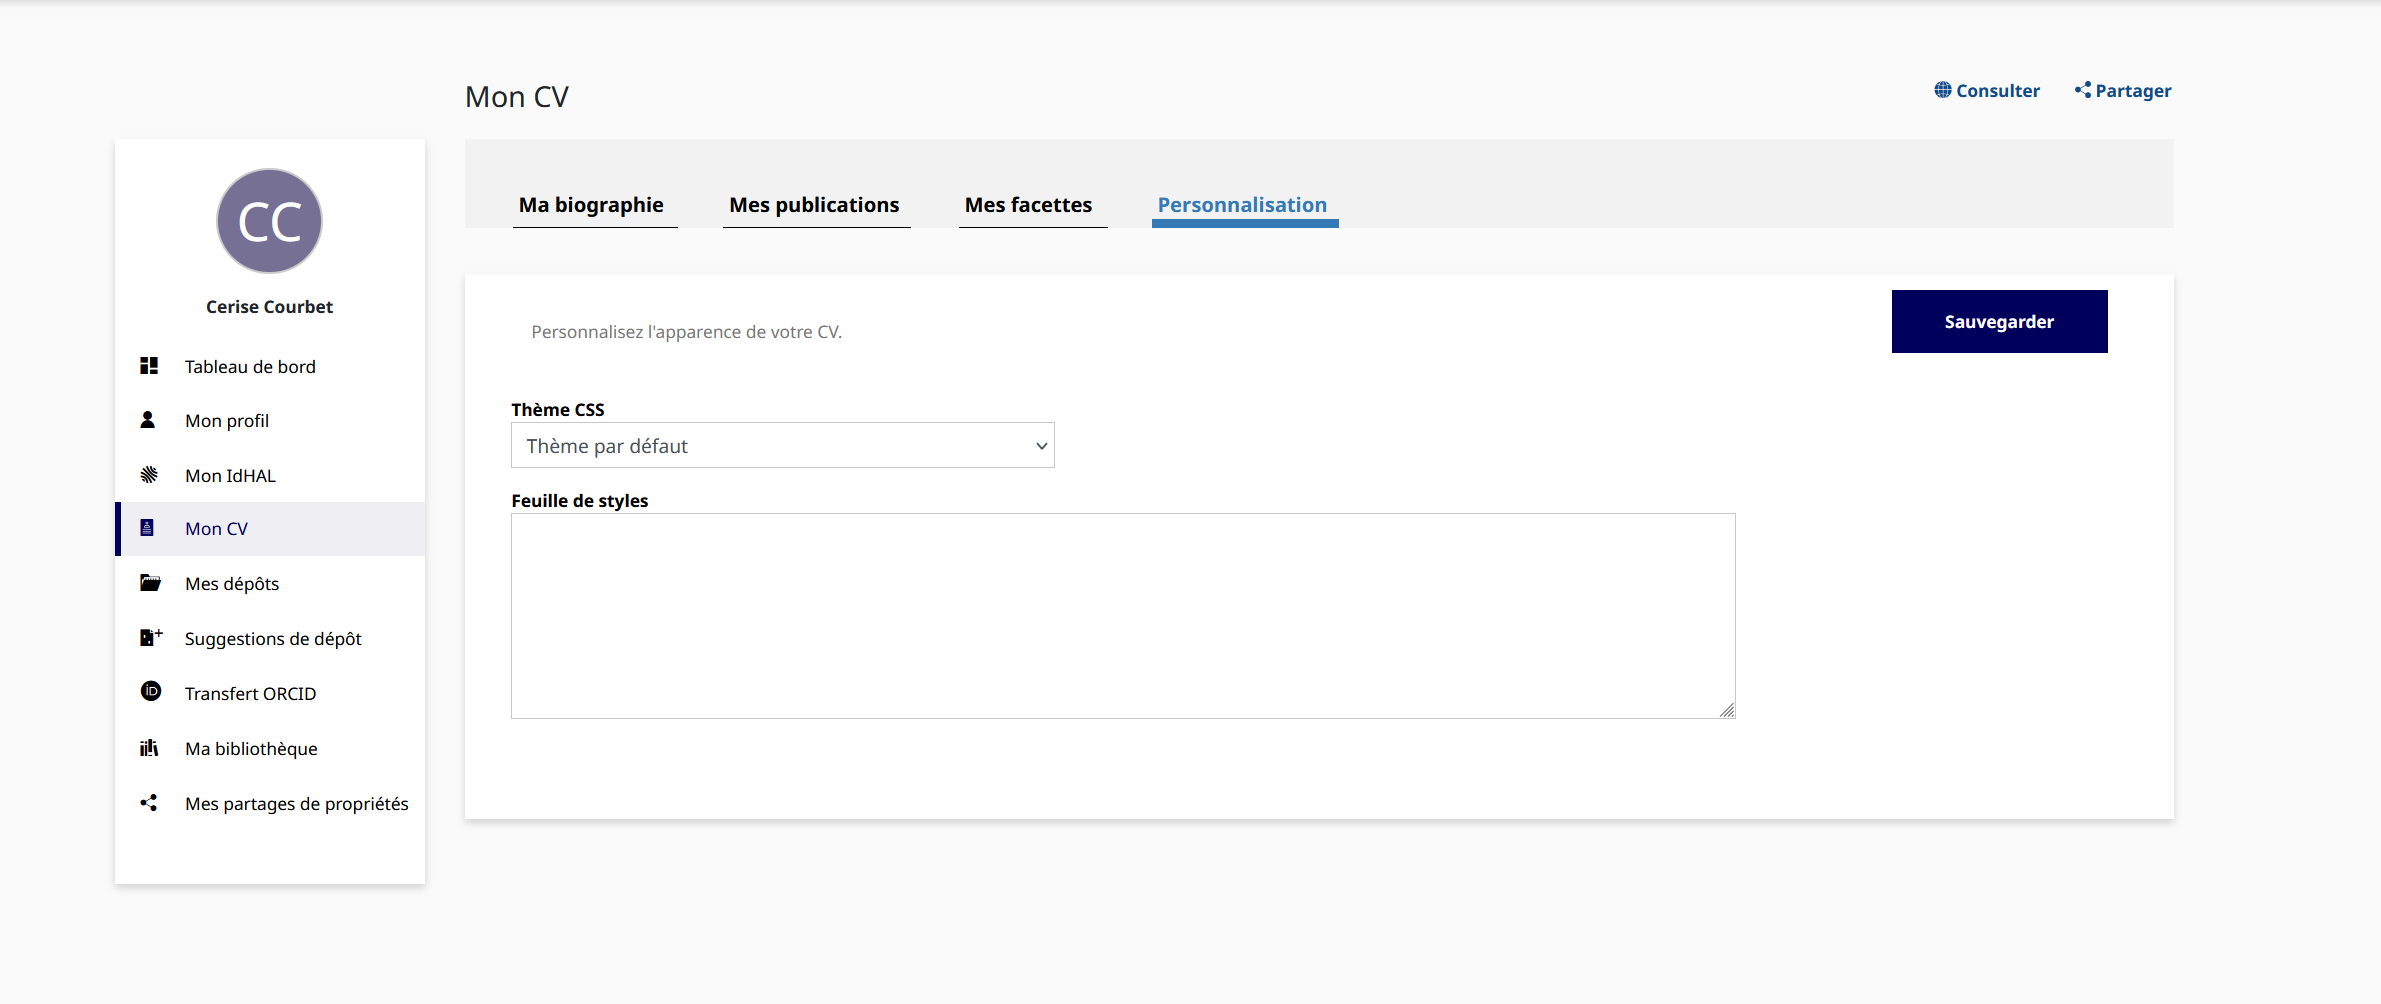The image size is (2381, 1004).
Task: Open the Partager link
Action: click(x=2123, y=91)
